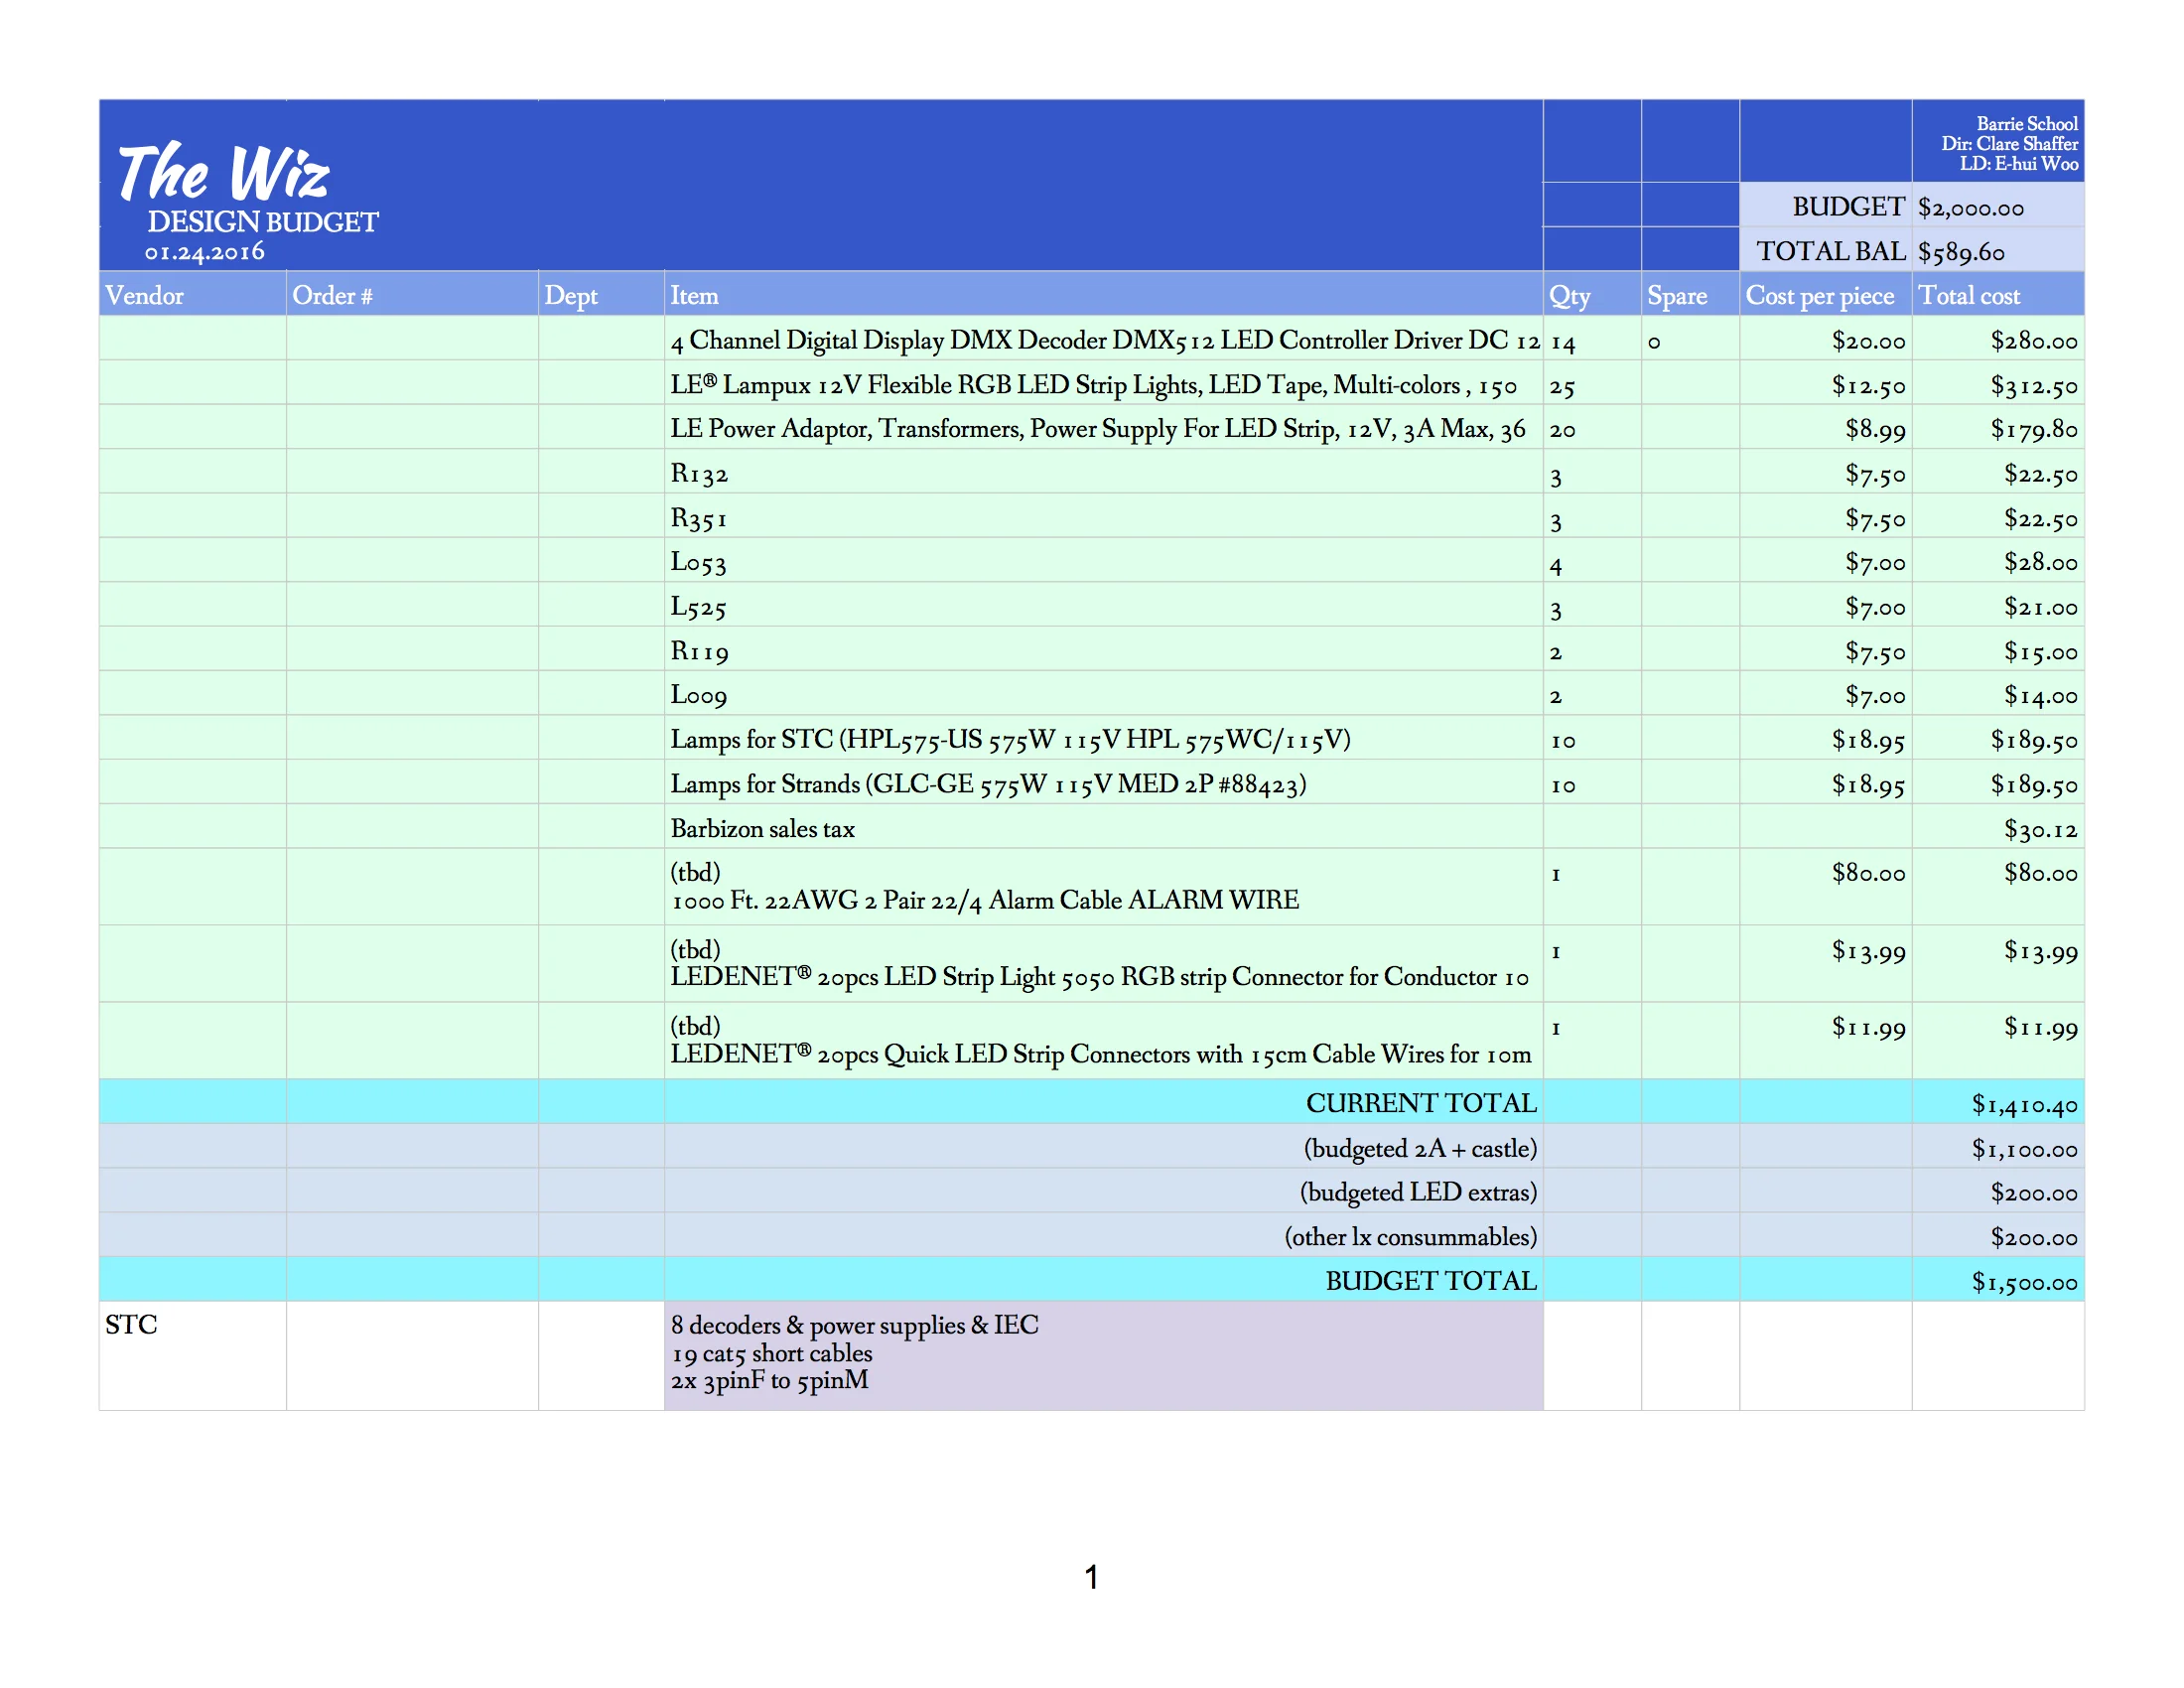
Task: Click the $1,410.40 current total value
Action: pos(2024,1104)
